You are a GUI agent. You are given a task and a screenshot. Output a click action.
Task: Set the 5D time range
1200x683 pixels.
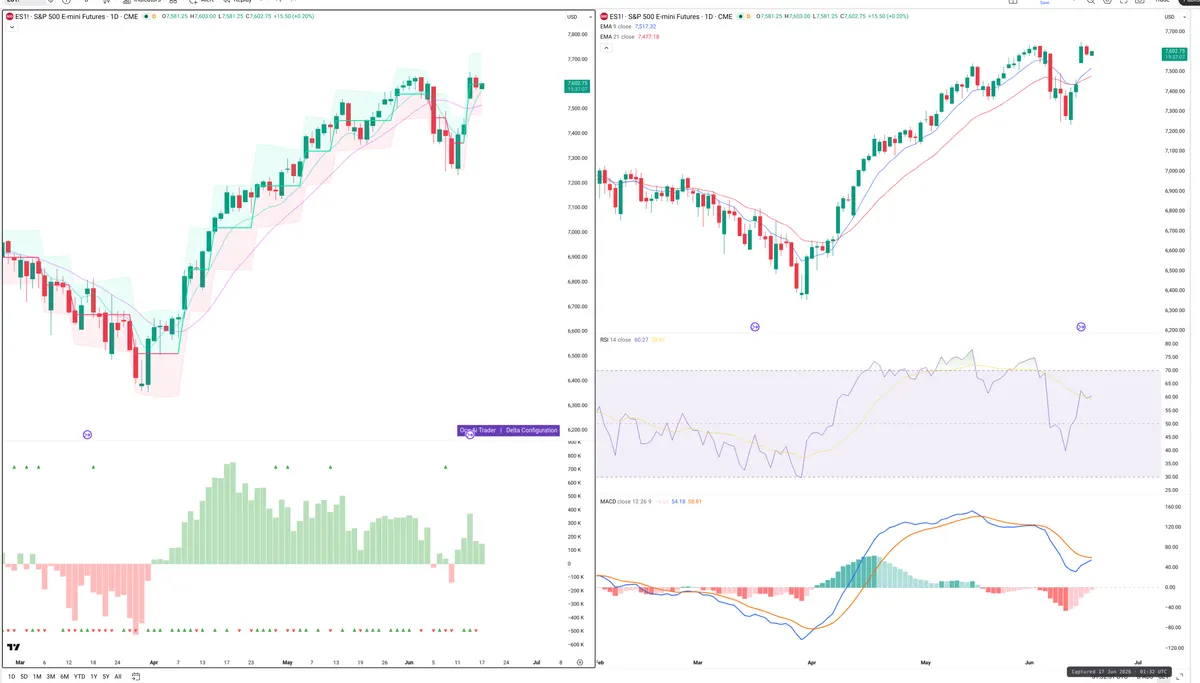coord(23,676)
